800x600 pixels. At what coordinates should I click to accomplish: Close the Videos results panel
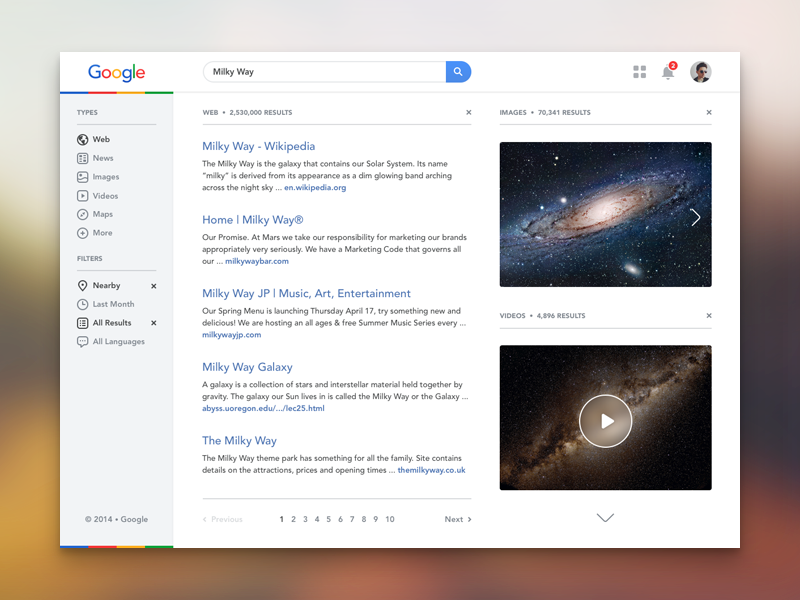point(709,315)
